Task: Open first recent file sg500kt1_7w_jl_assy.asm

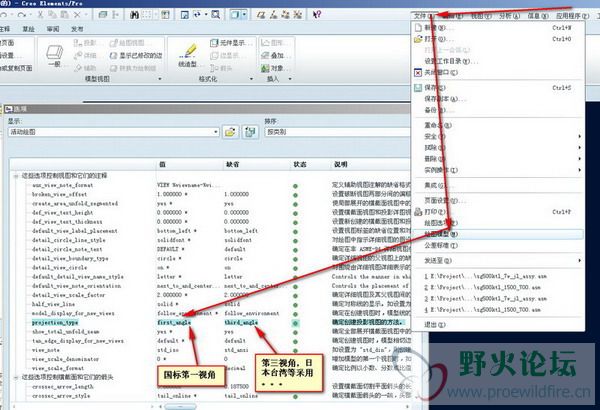Action: tap(497, 276)
